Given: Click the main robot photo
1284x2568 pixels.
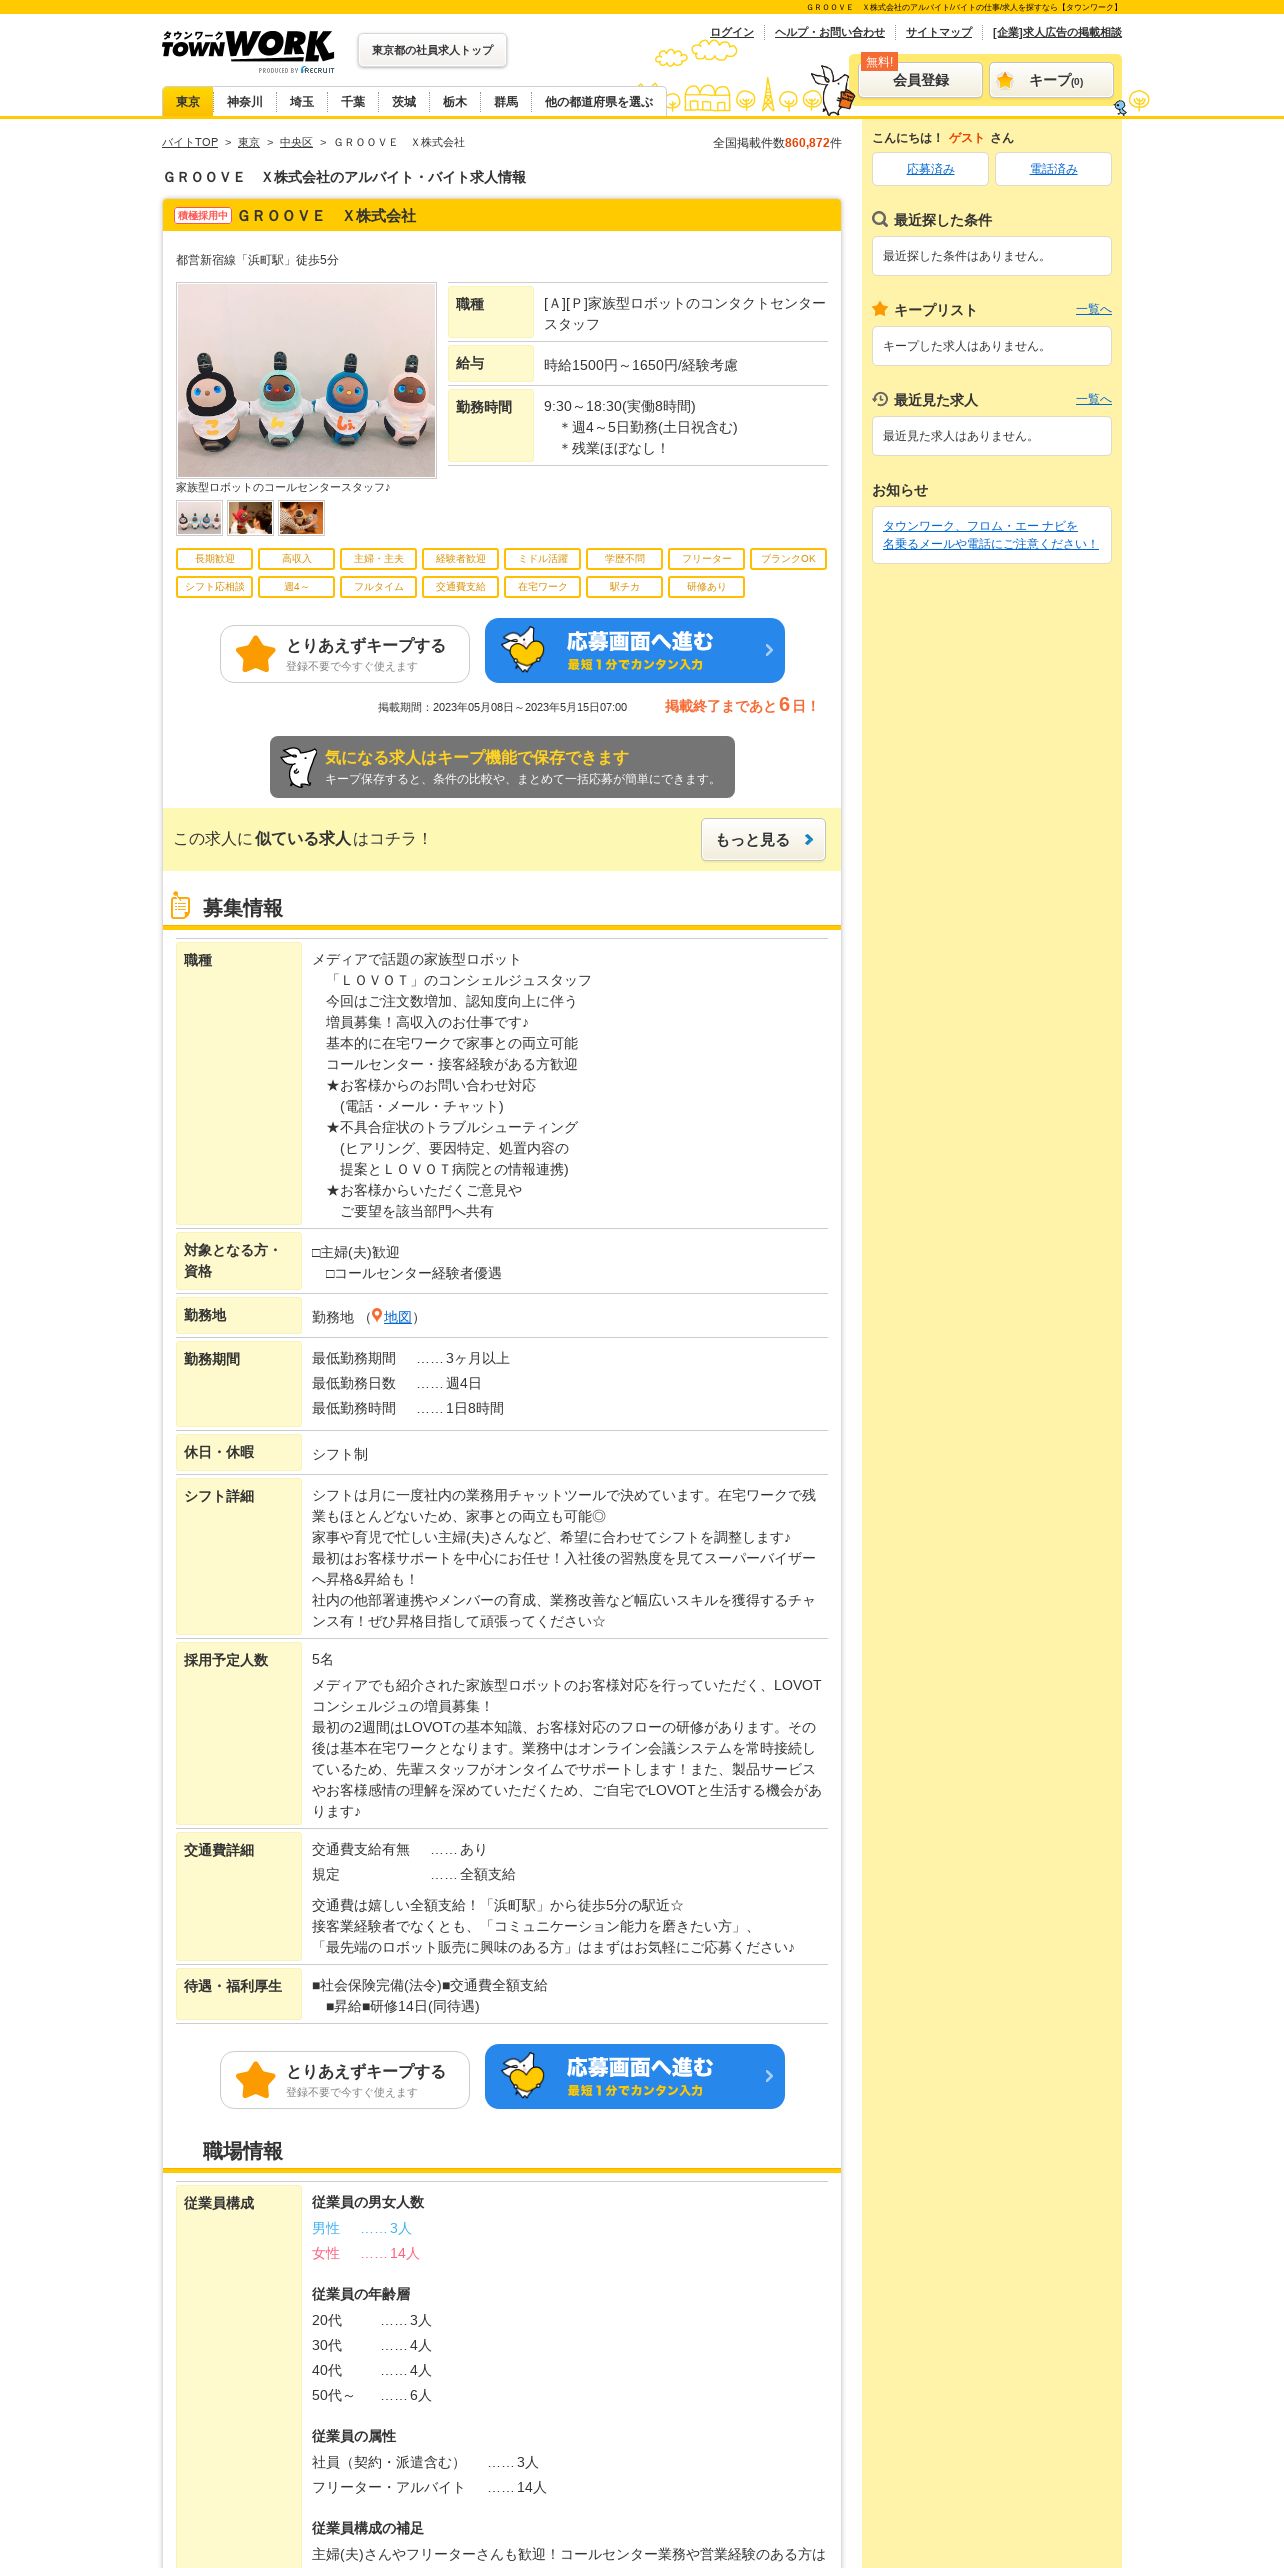Looking at the screenshot, I should point(307,380).
